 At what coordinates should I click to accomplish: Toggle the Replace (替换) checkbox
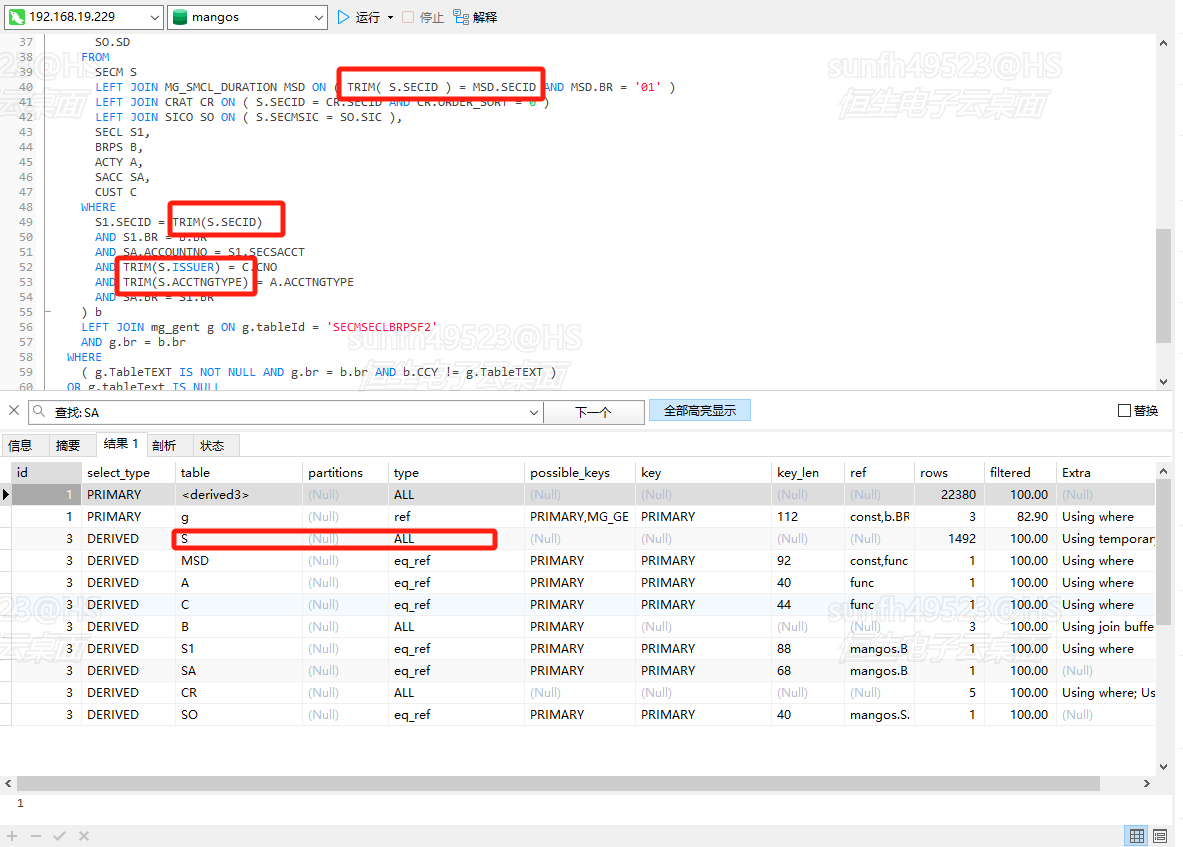coord(1124,410)
